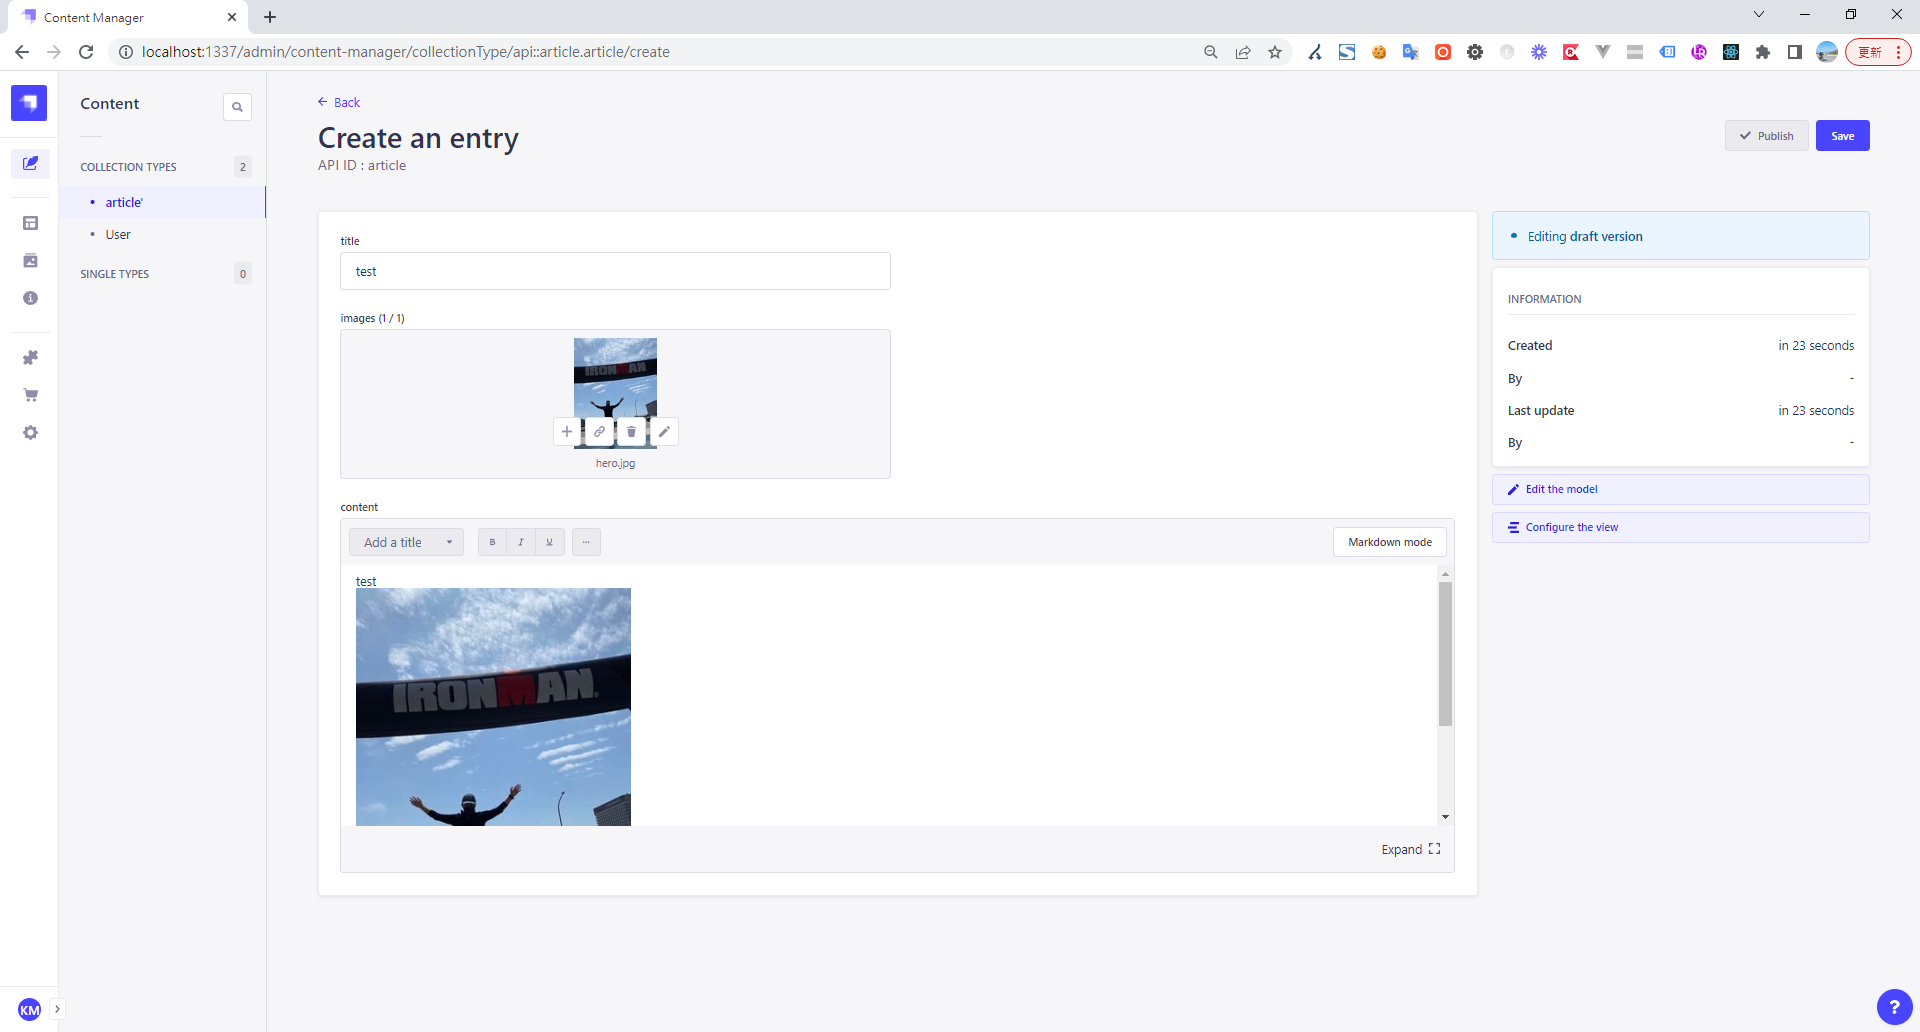Search content using the magnifier button
Image resolution: width=1920 pixels, height=1032 pixels.
tap(237, 107)
